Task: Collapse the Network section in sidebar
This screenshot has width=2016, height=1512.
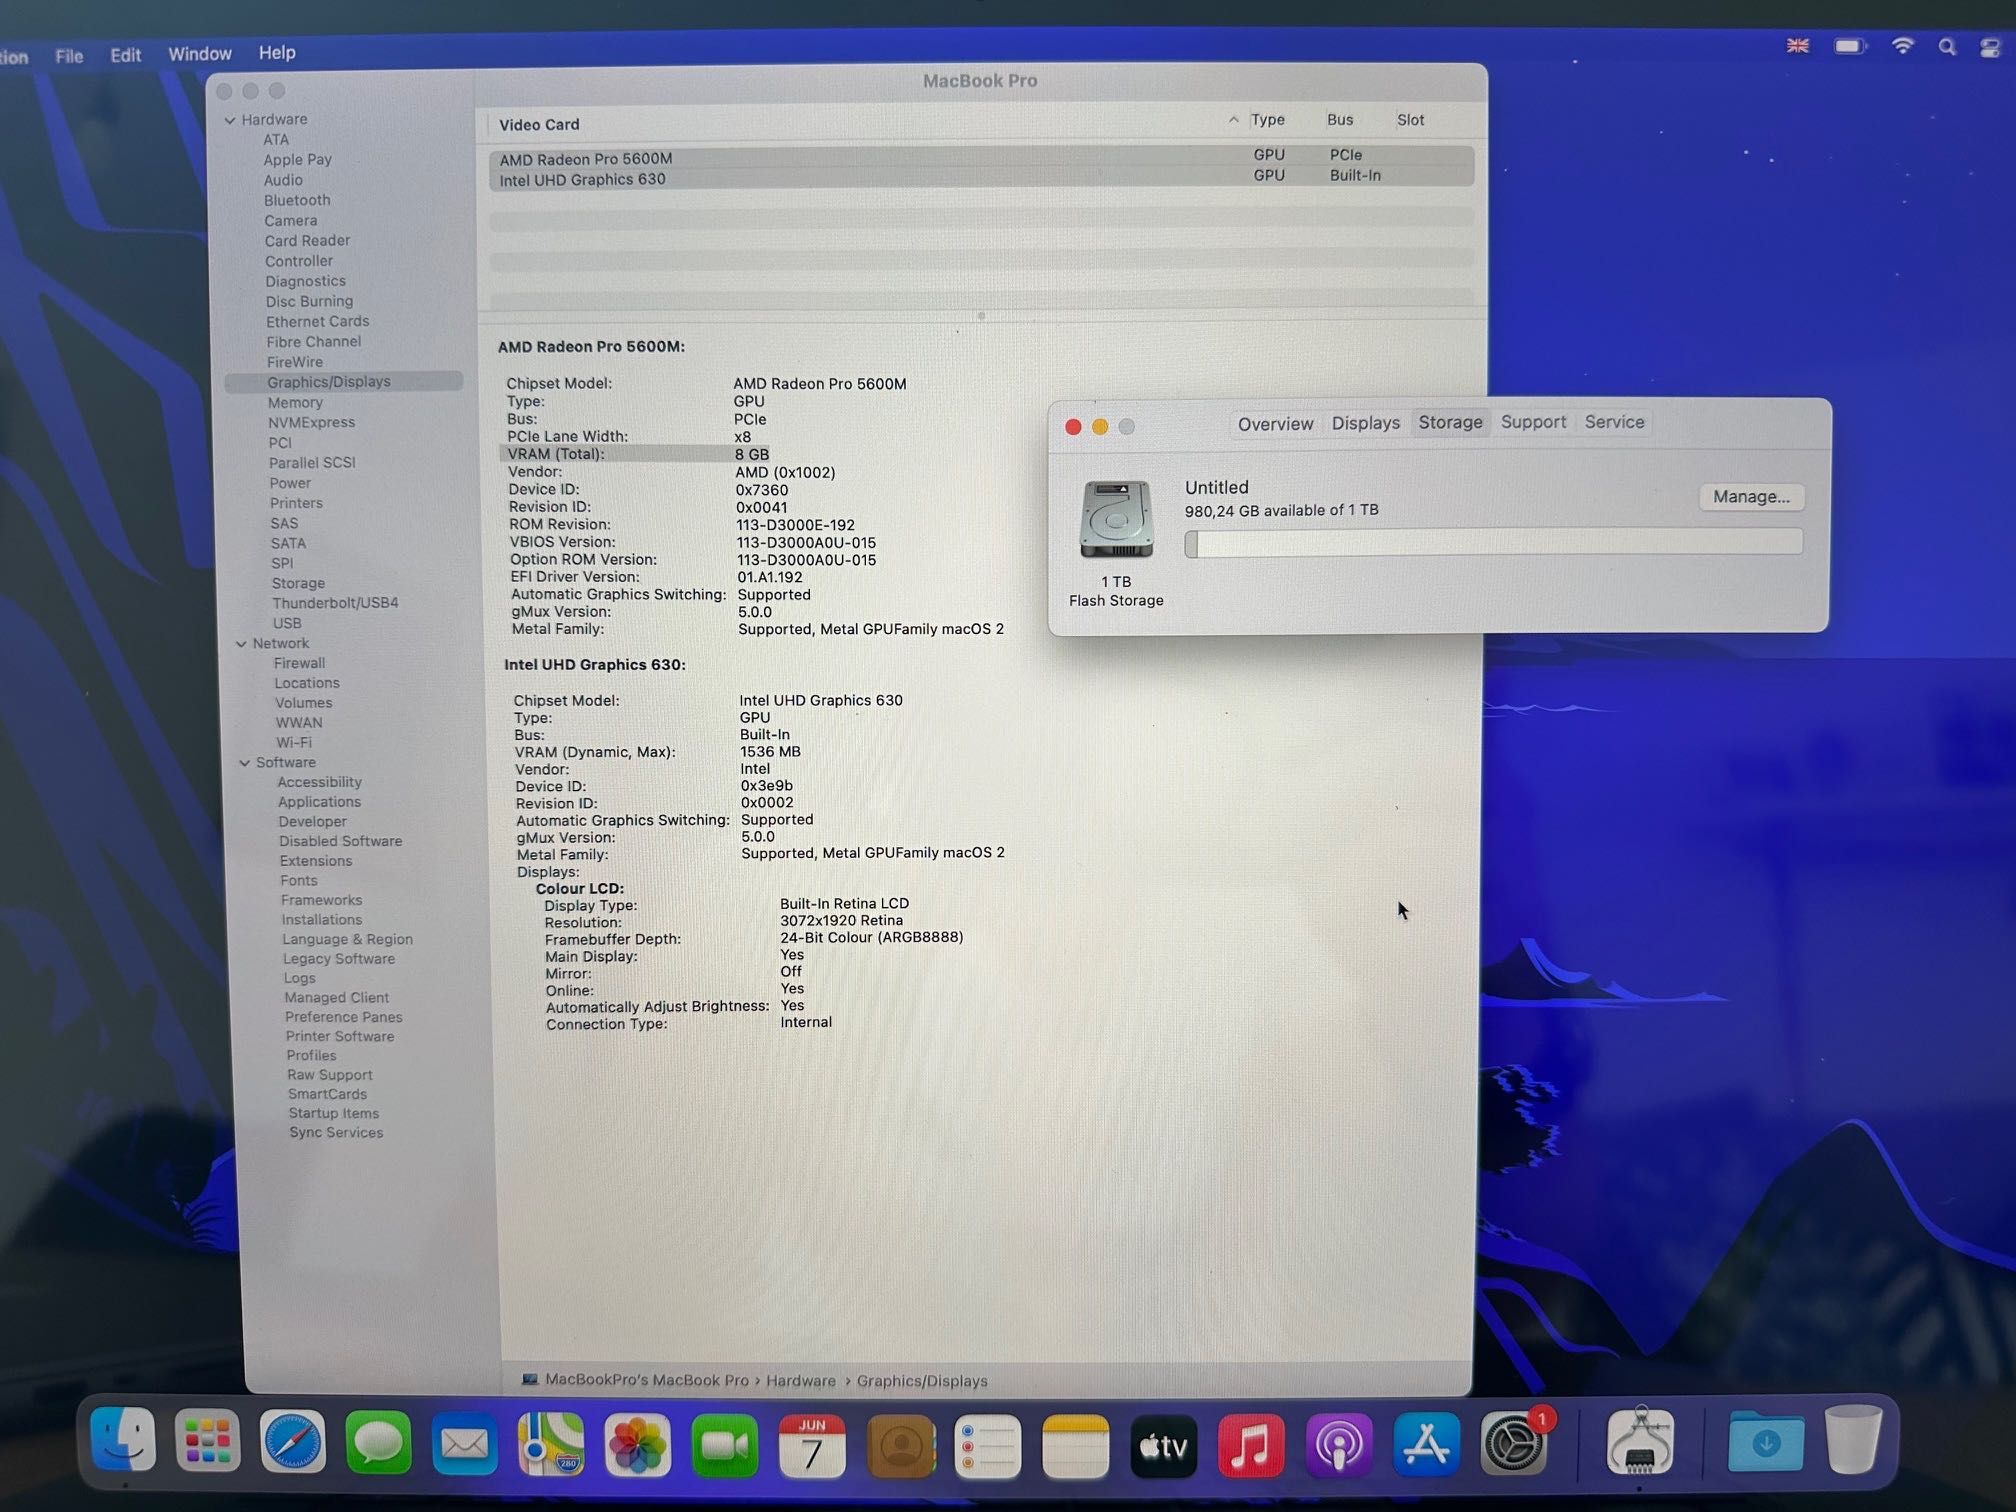Action: click(x=241, y=644)
